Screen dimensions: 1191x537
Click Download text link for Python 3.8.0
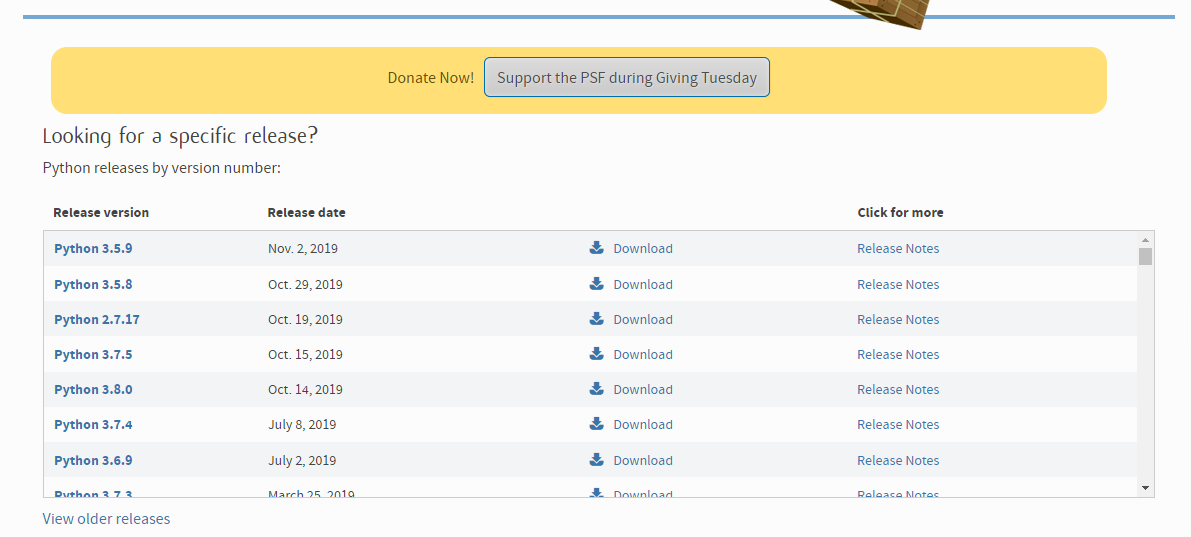(643, 389)
